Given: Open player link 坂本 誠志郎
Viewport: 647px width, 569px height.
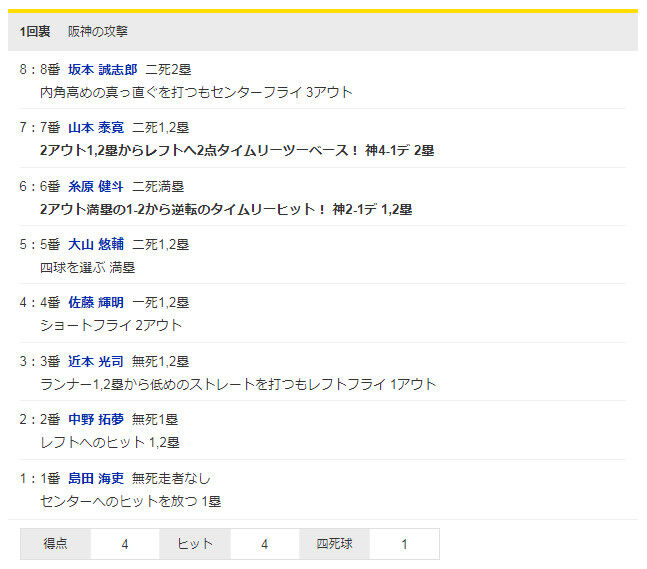Looking at the screenshot, I should 103,69.
